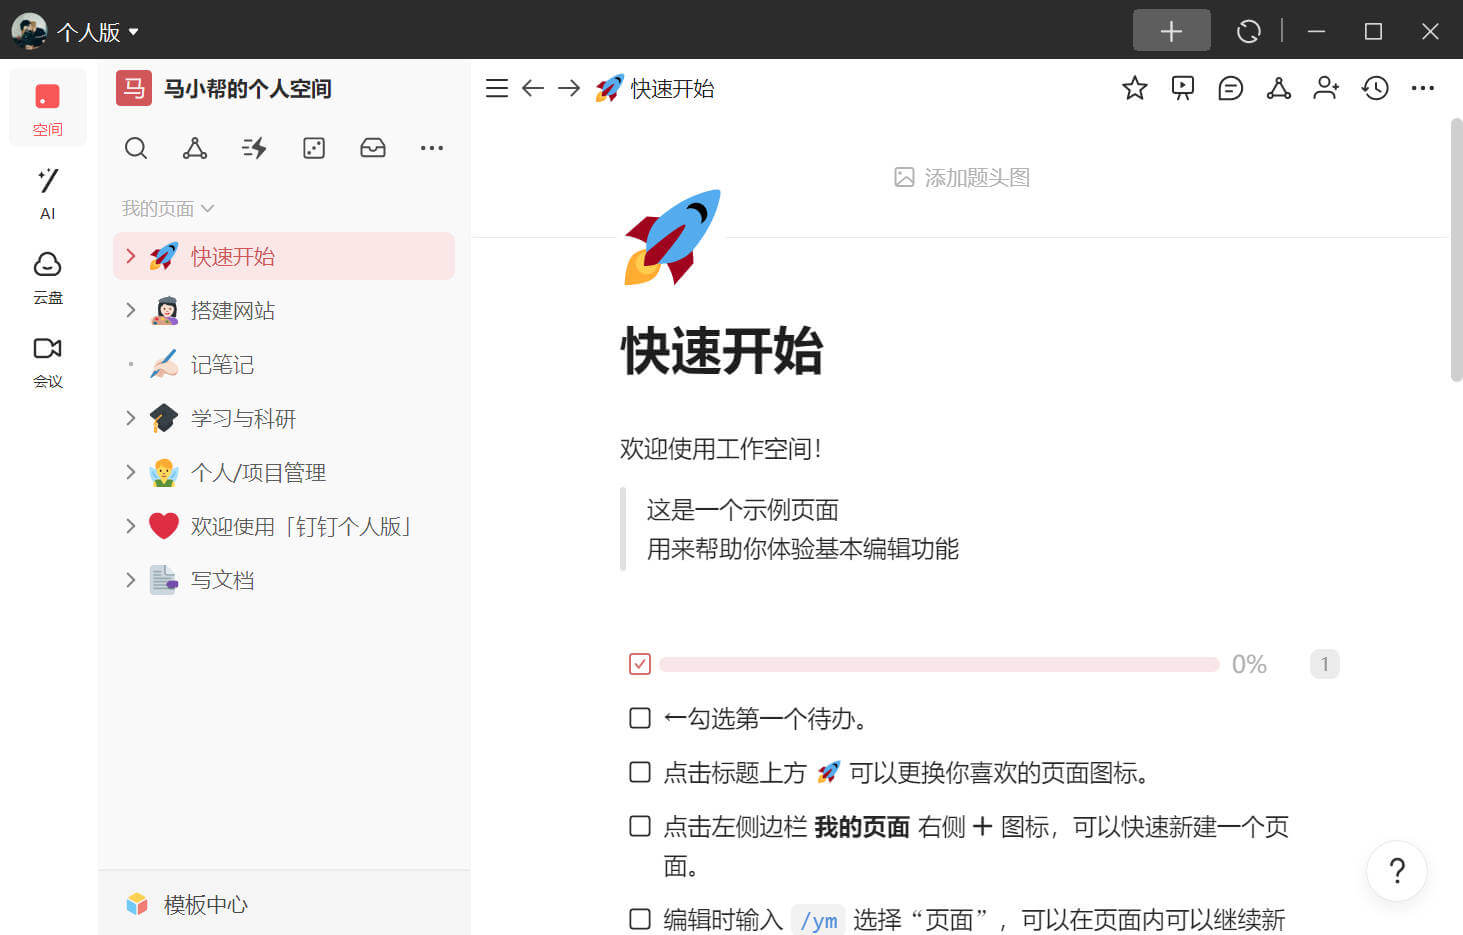Click the red checkbox beside progress bar
Screen dimensions: 1463x935
(x=640, y=664)
